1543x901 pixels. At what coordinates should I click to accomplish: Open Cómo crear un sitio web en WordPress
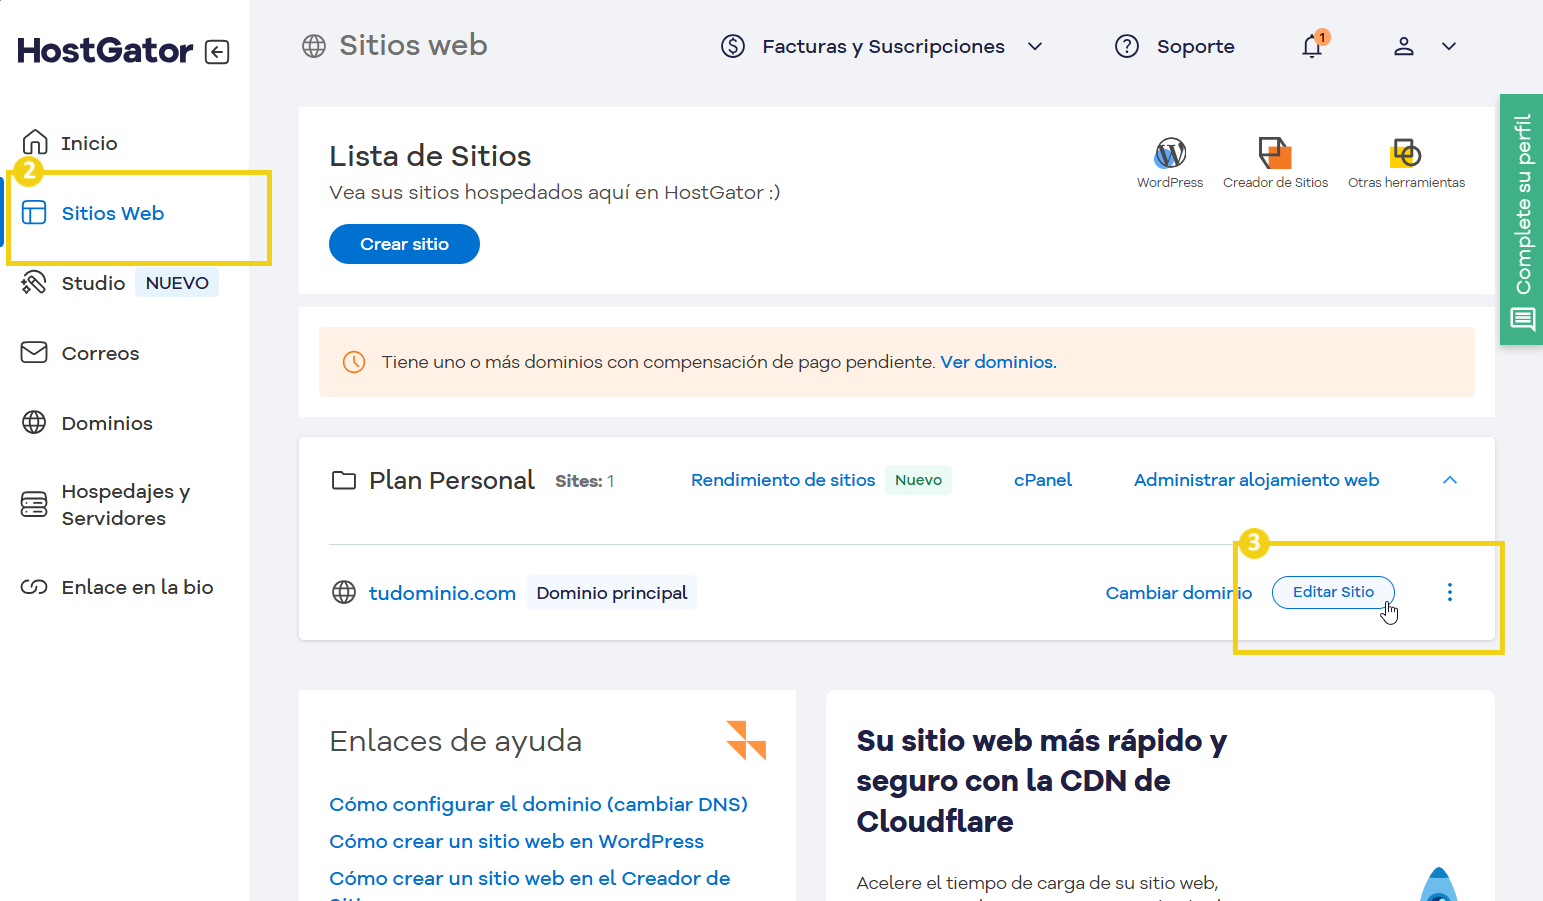click(x=516, y=841)
